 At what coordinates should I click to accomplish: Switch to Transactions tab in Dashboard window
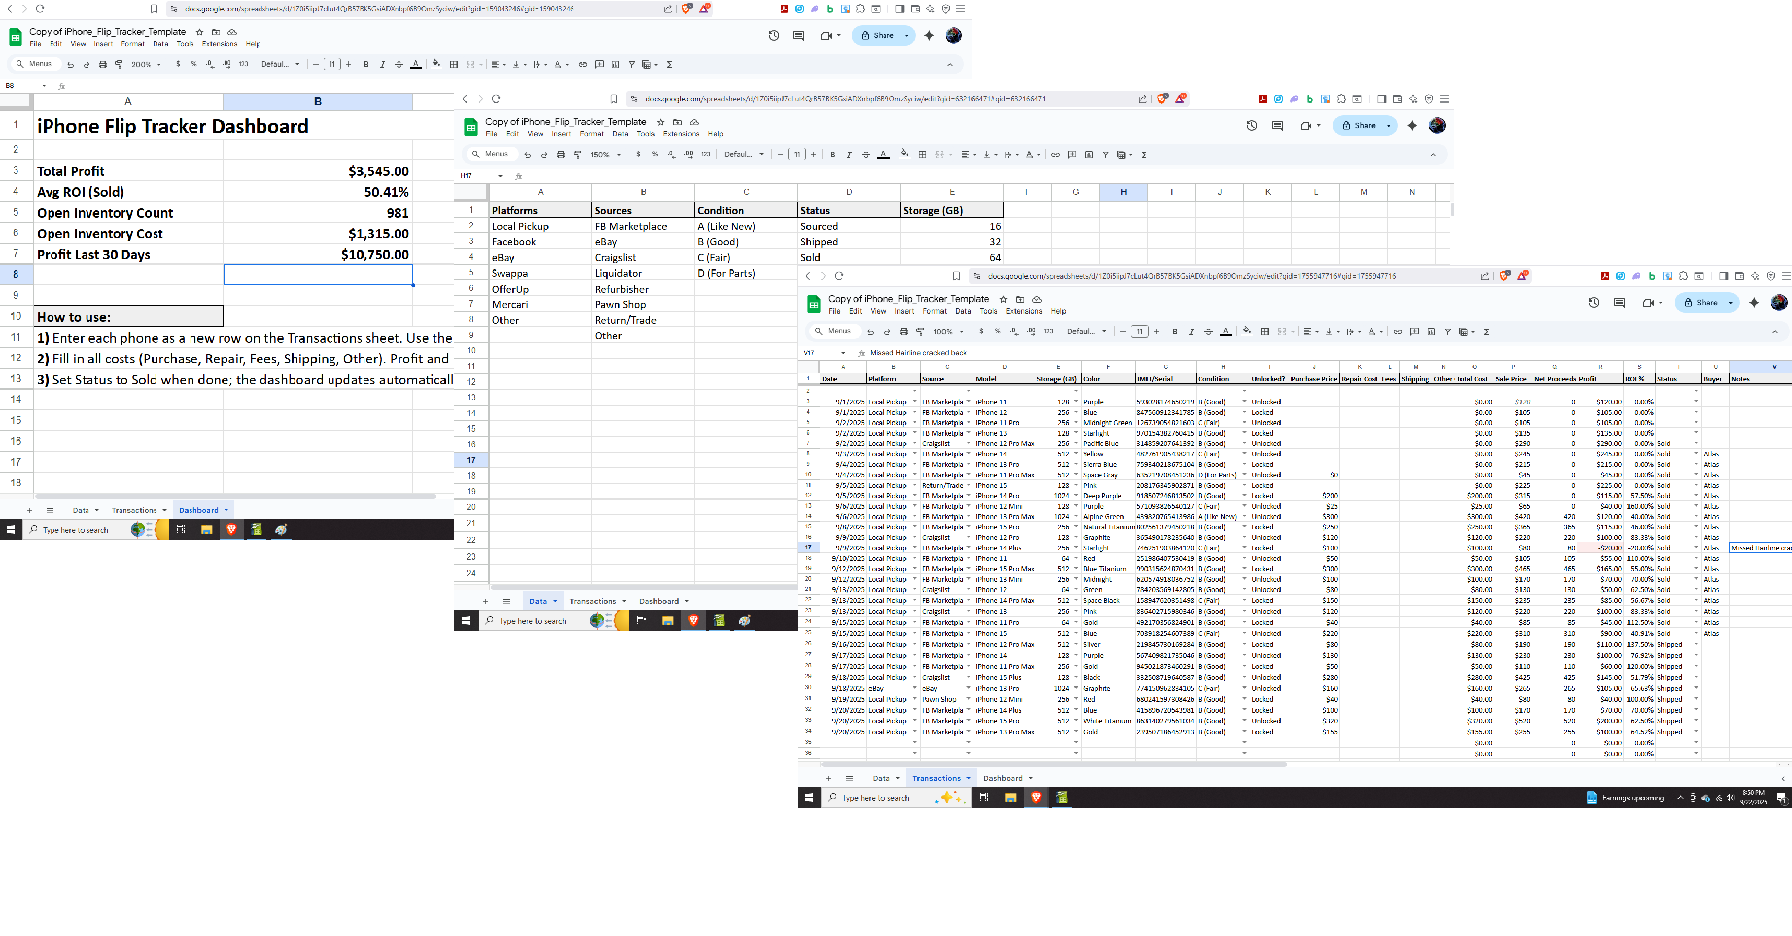point(134,510)
